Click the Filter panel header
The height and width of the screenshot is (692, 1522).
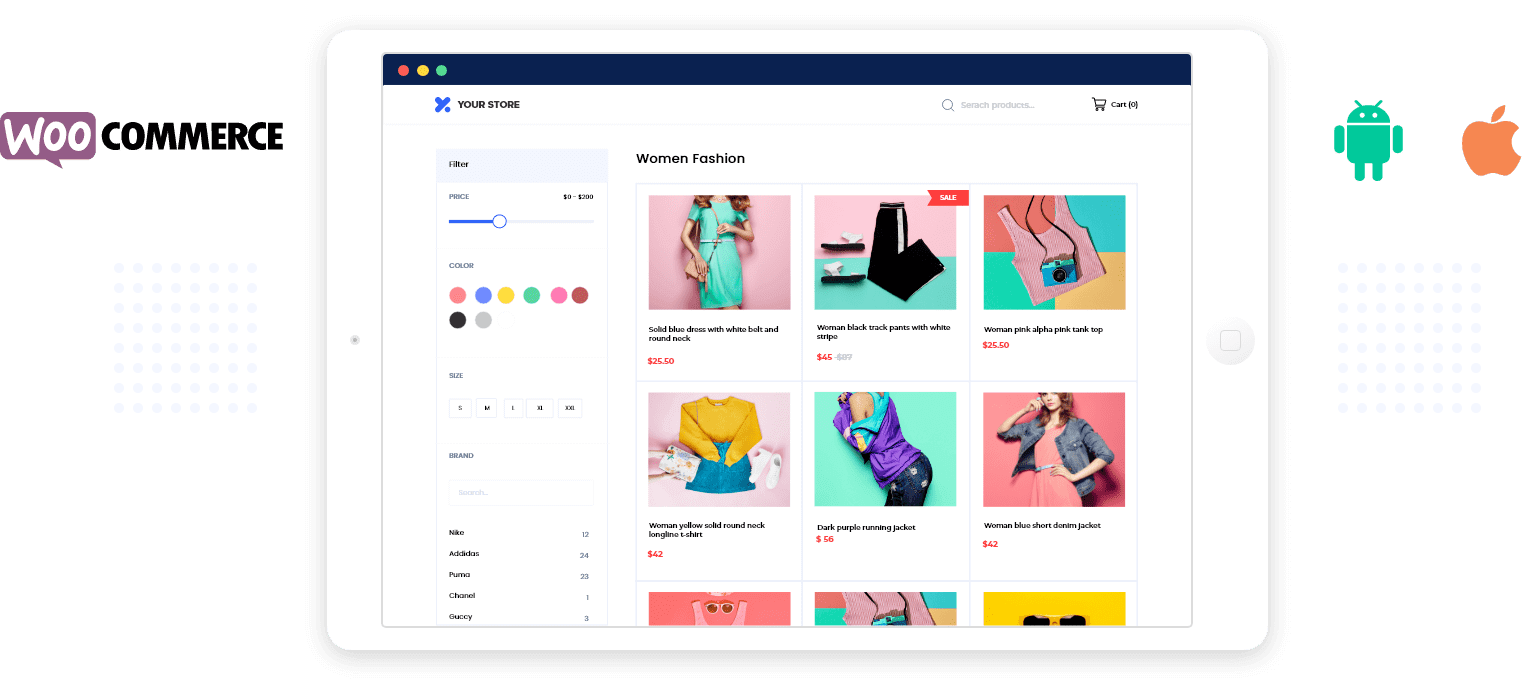click(x=522, y=165)
